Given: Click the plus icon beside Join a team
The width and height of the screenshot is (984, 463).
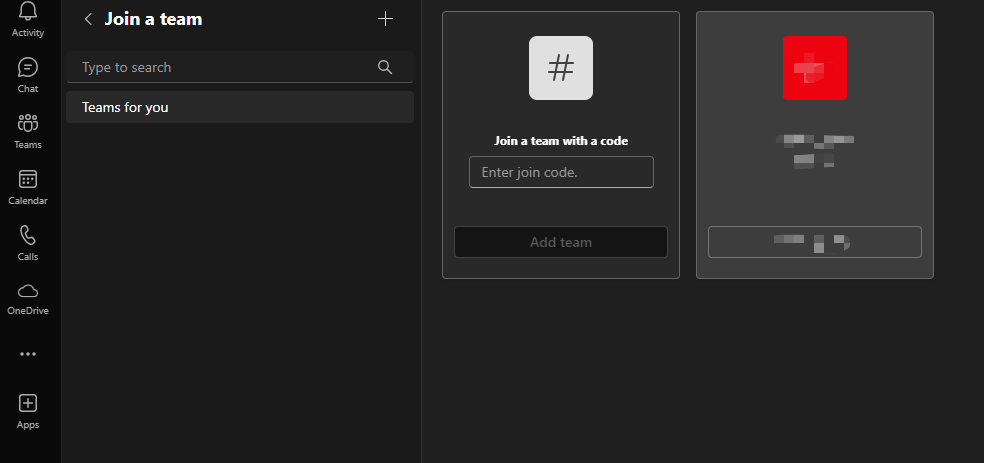Looking at the screenshot, I should point(385,19).
